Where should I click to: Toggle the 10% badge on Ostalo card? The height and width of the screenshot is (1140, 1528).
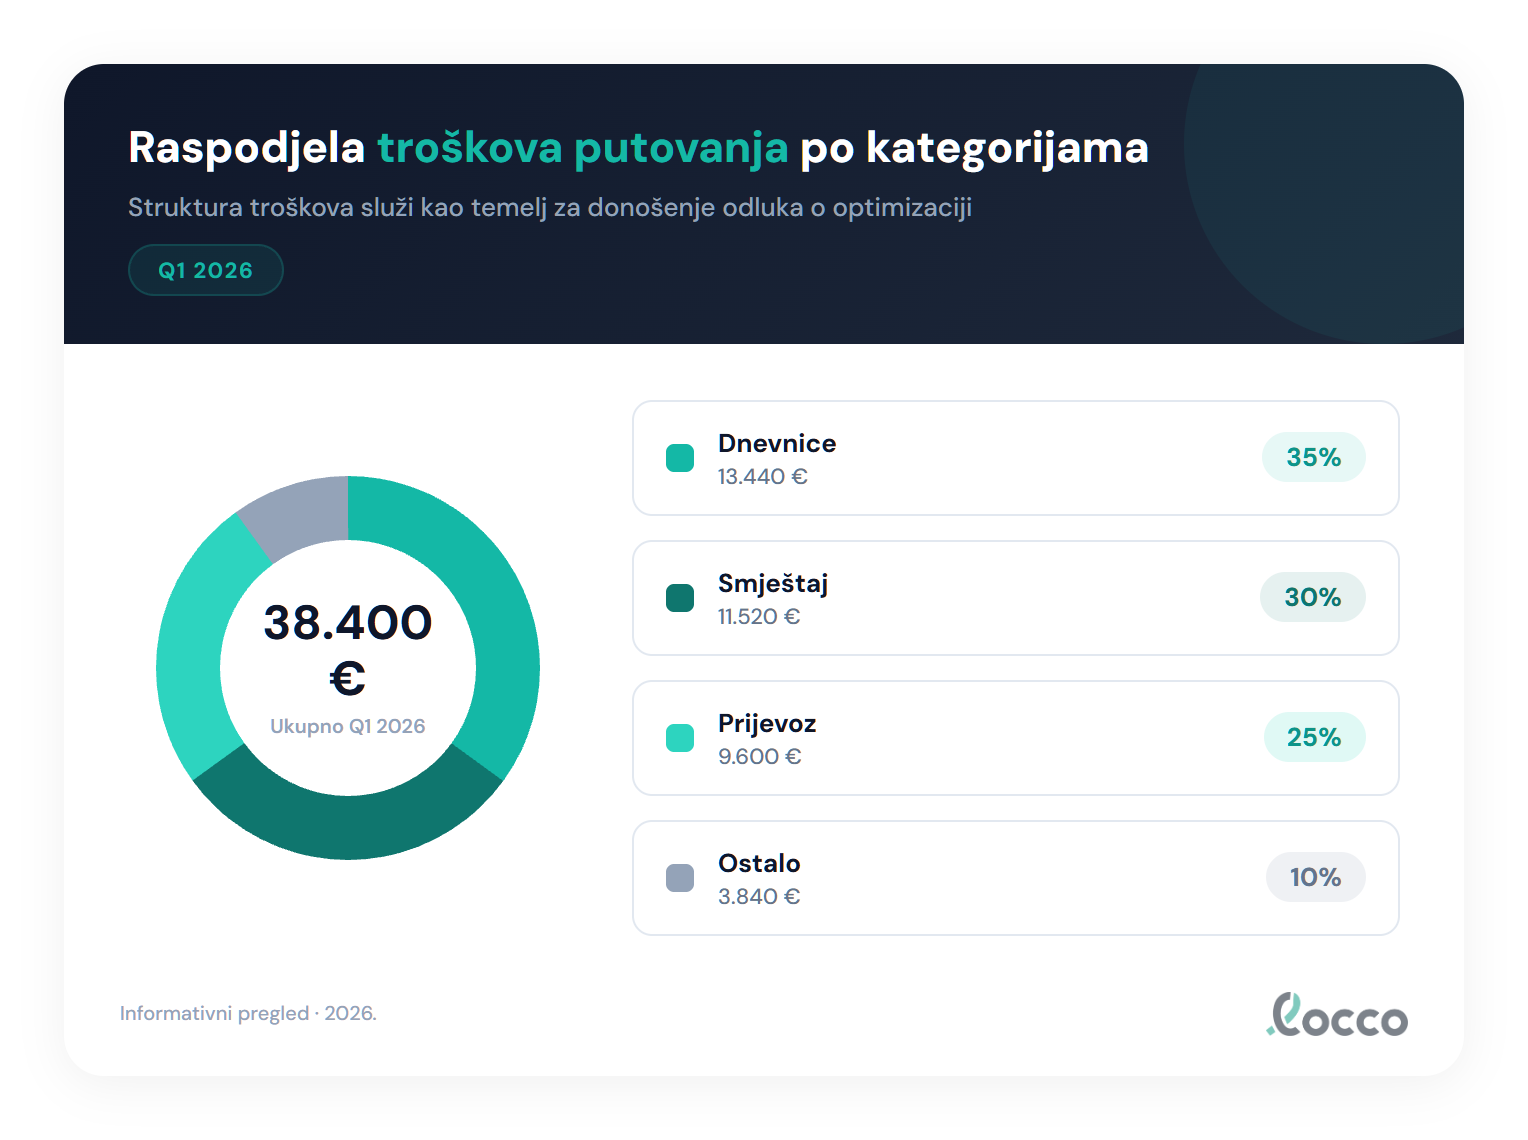(1315, 877)
